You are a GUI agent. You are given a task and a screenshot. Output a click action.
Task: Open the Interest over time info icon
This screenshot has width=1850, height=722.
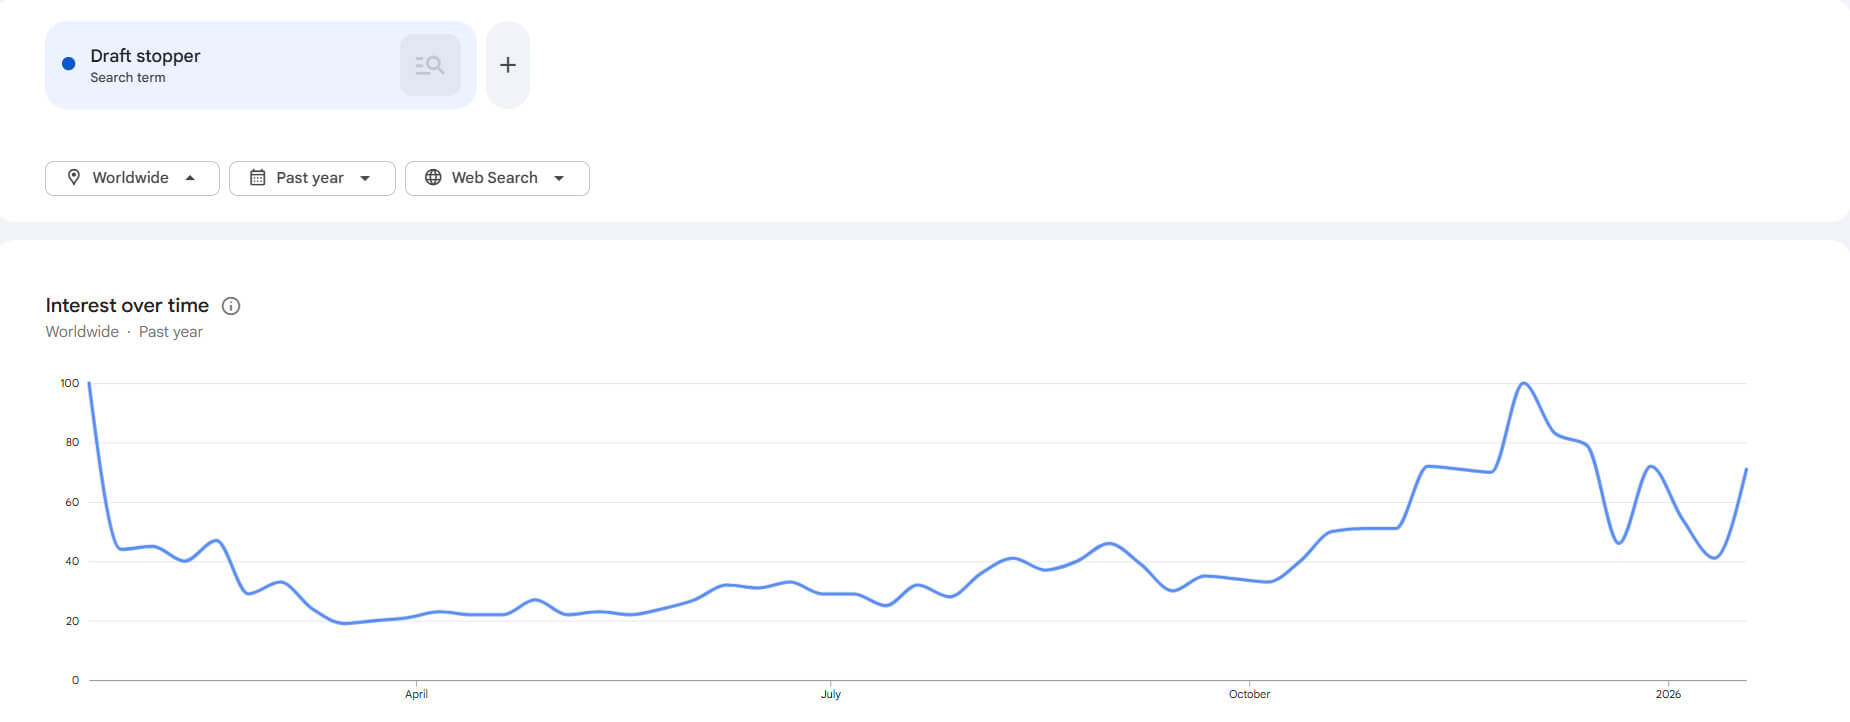[231, 306]
